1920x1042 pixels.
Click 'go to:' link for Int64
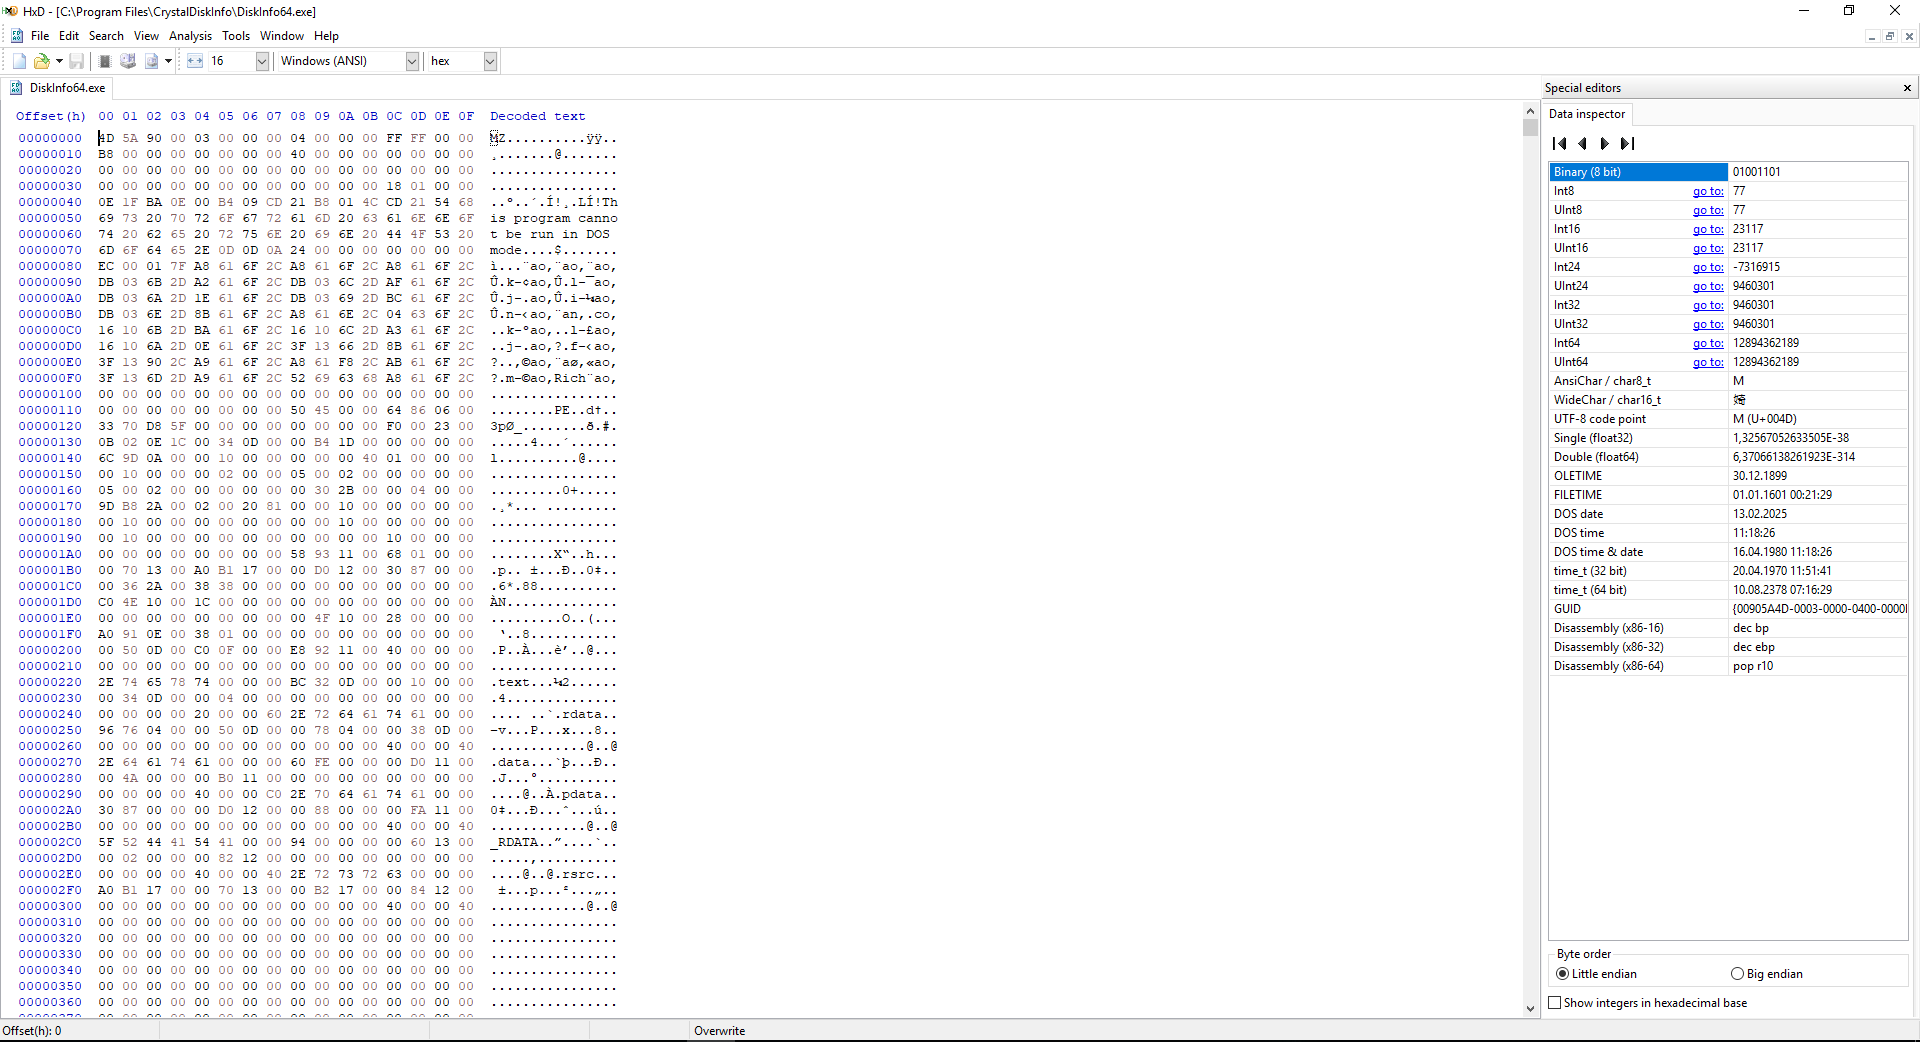pyautogui.click(x=1708, y=343)
